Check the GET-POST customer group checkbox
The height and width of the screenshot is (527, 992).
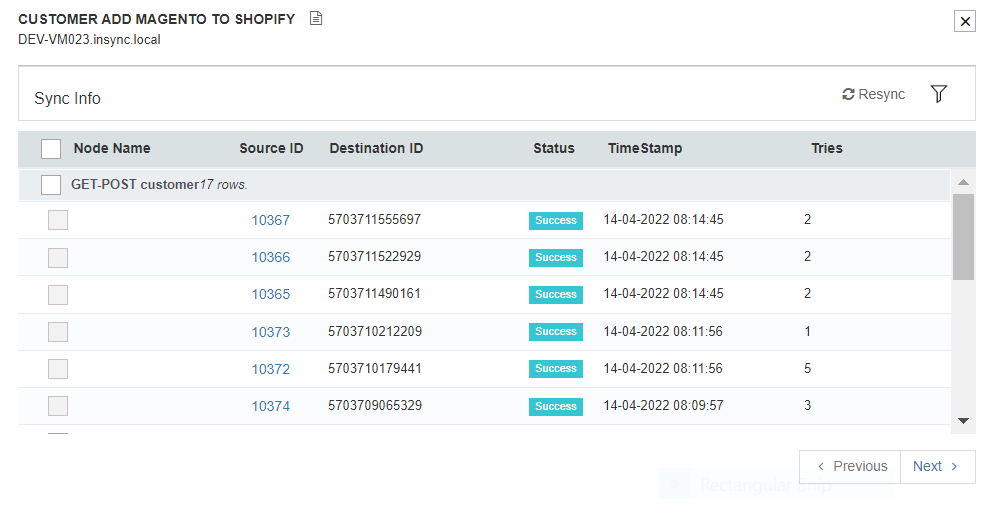[51, 185]
